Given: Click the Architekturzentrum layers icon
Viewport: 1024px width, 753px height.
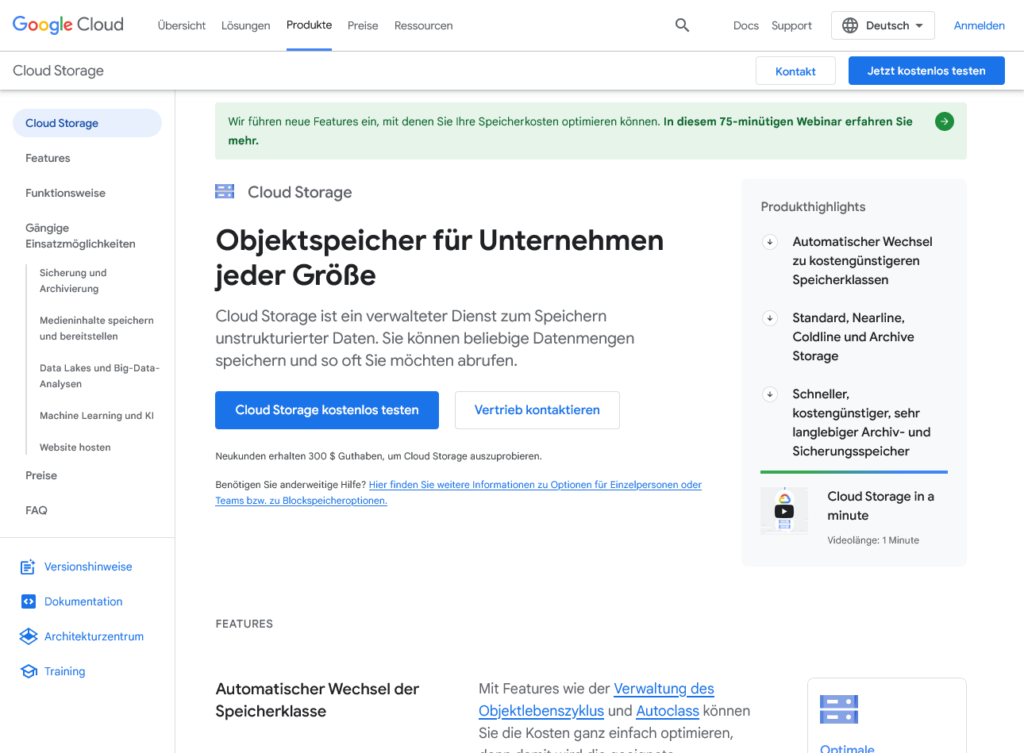Looking at the screenshot, I should [28, 636].
